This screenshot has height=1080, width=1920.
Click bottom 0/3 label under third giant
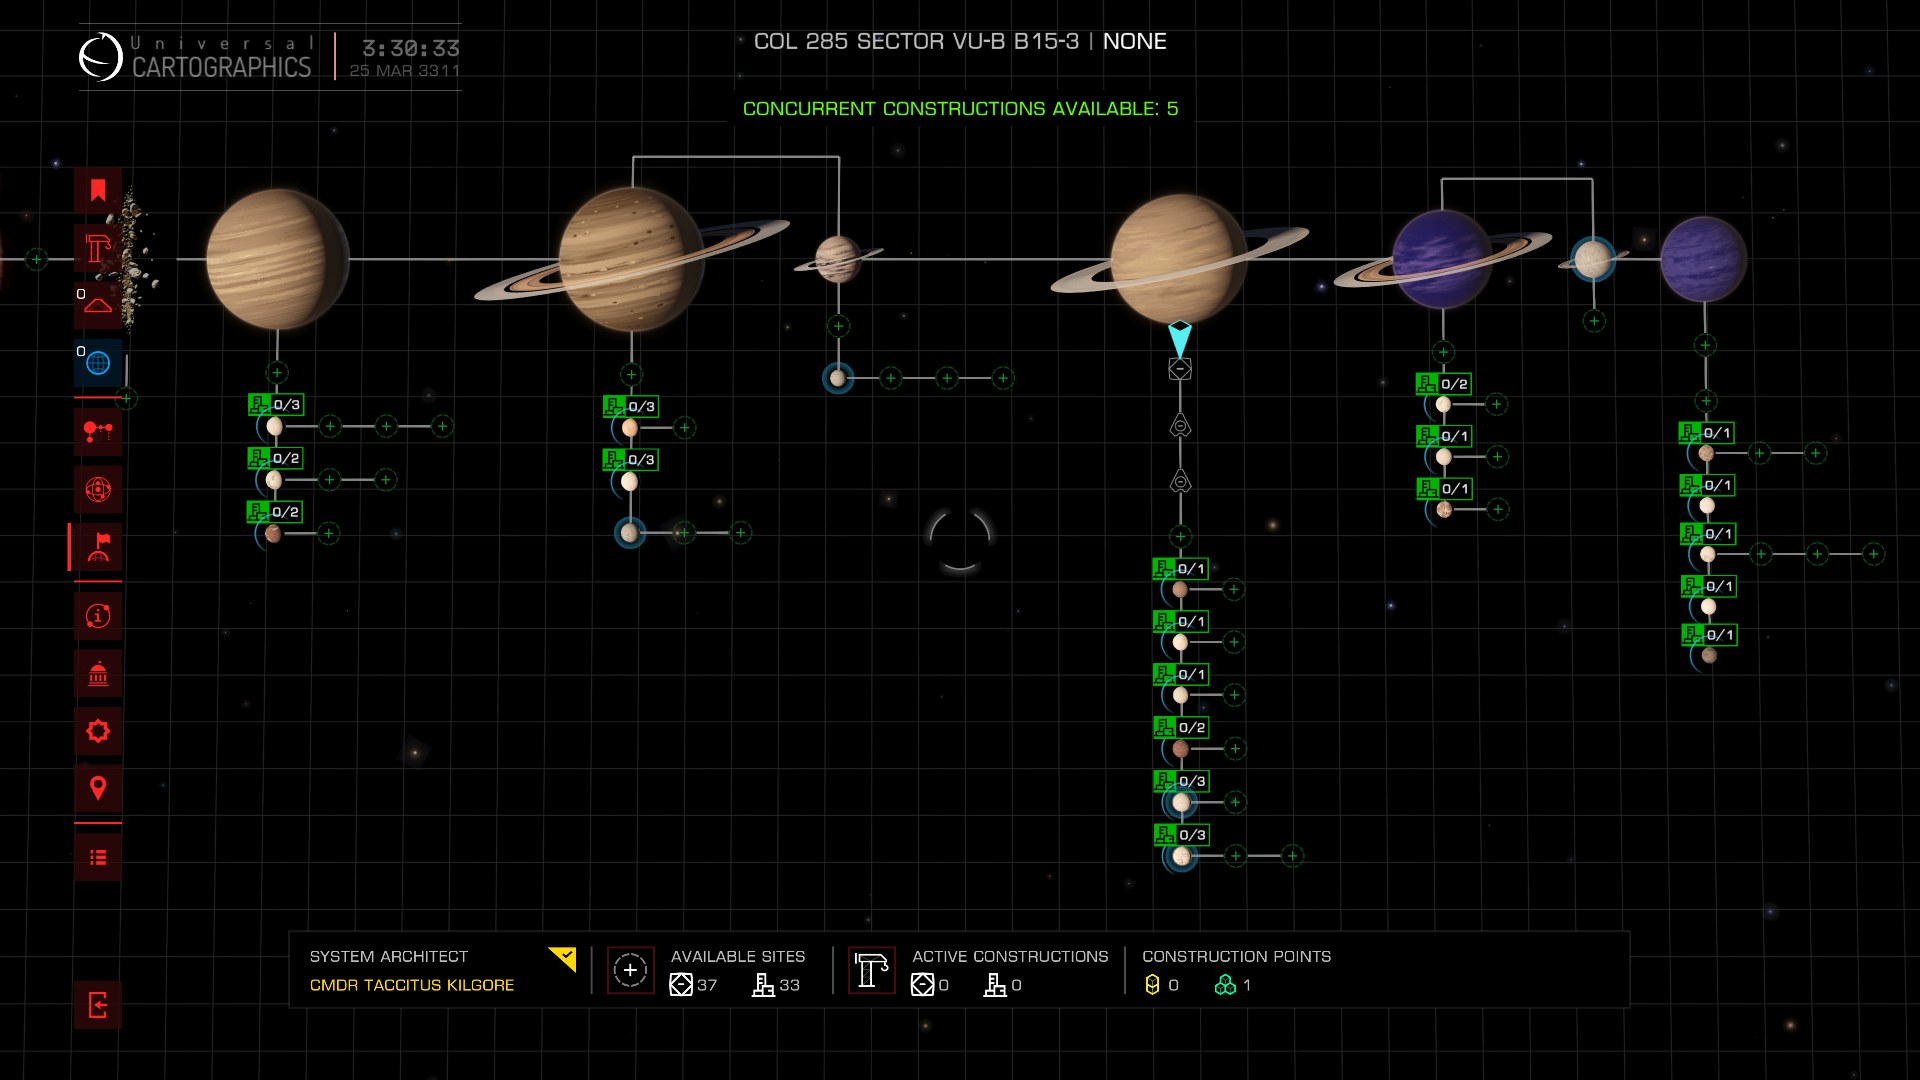(x=1182, y=834)
